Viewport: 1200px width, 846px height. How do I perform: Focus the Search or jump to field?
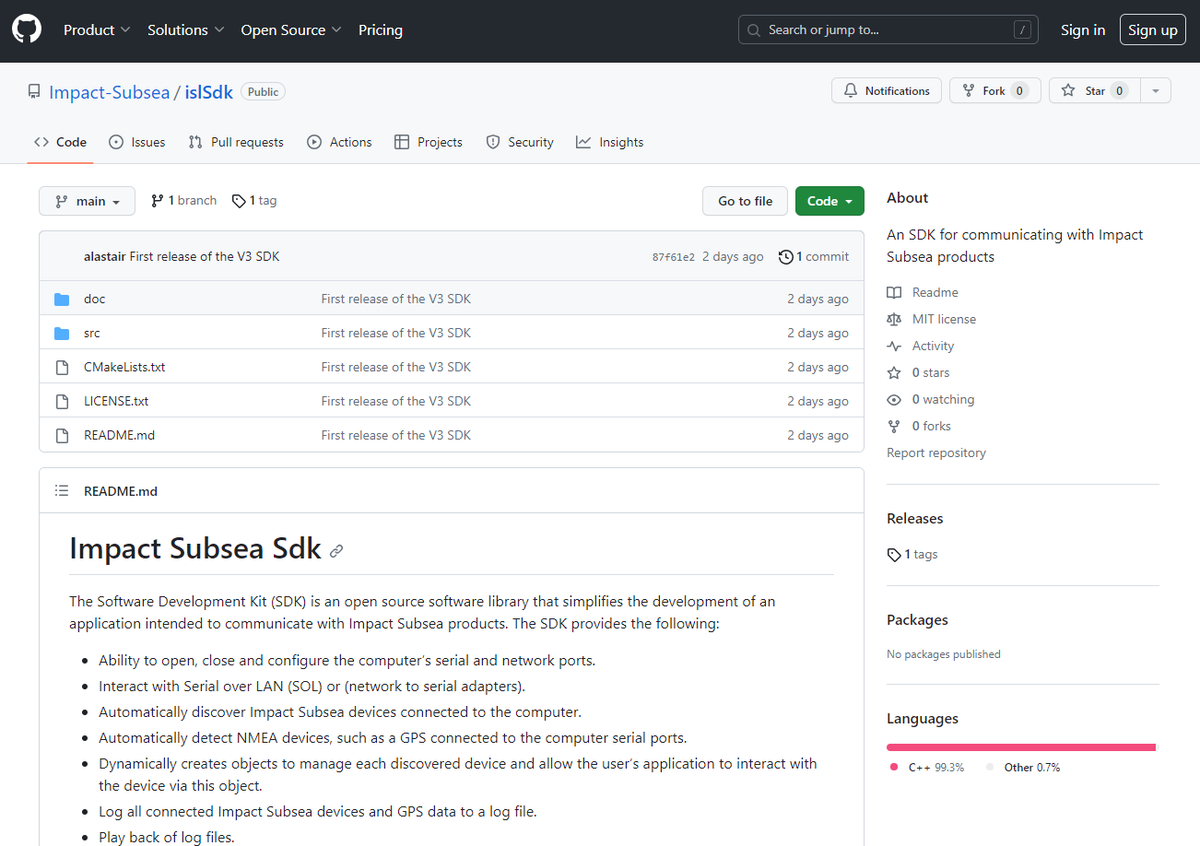click(888, 30)
